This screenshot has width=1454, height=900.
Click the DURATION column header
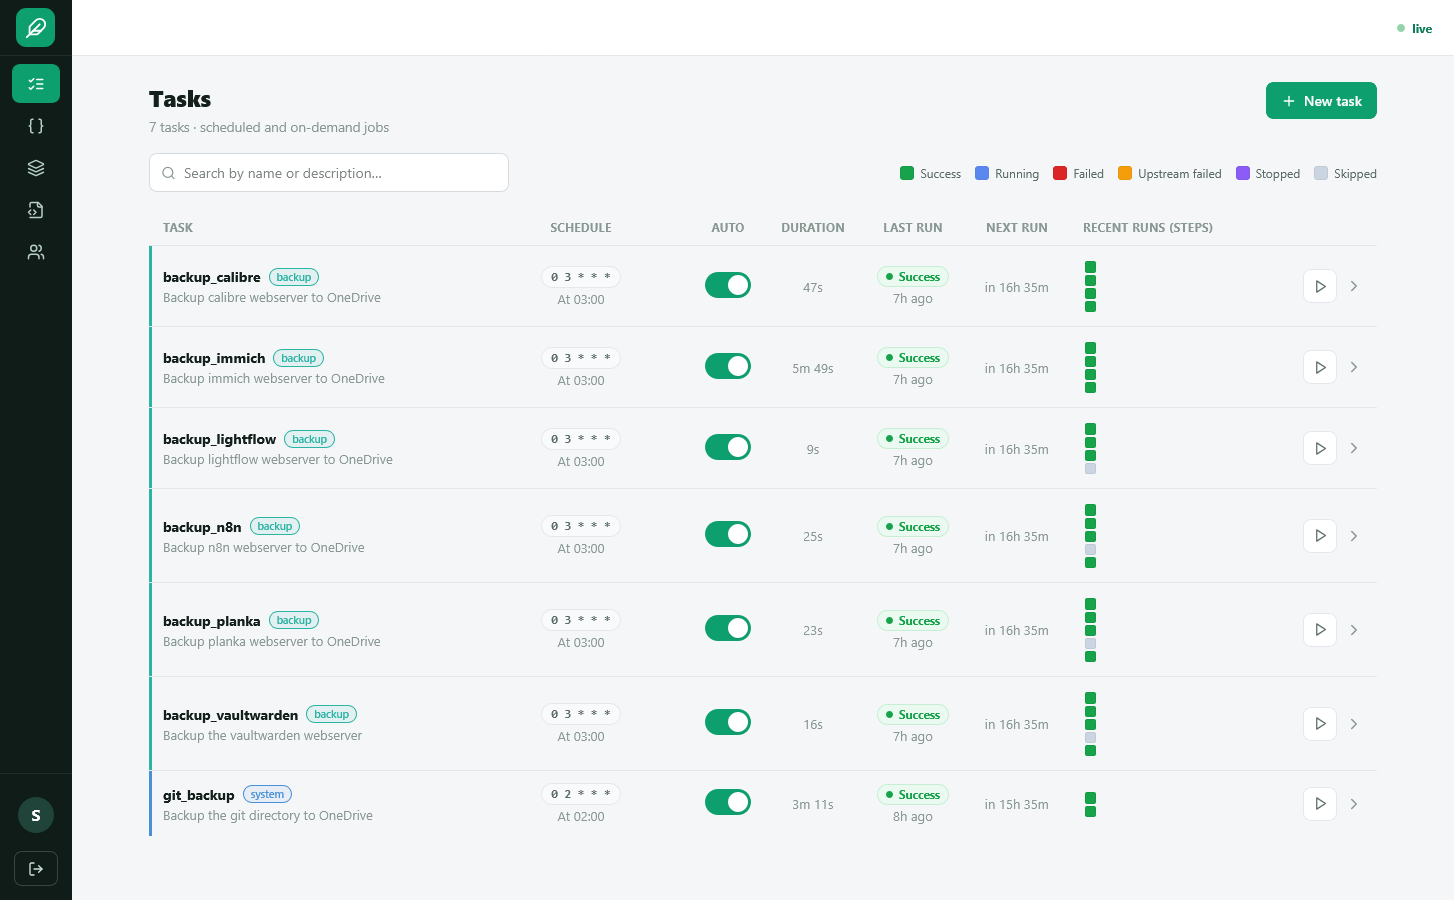tap(813, 228)
